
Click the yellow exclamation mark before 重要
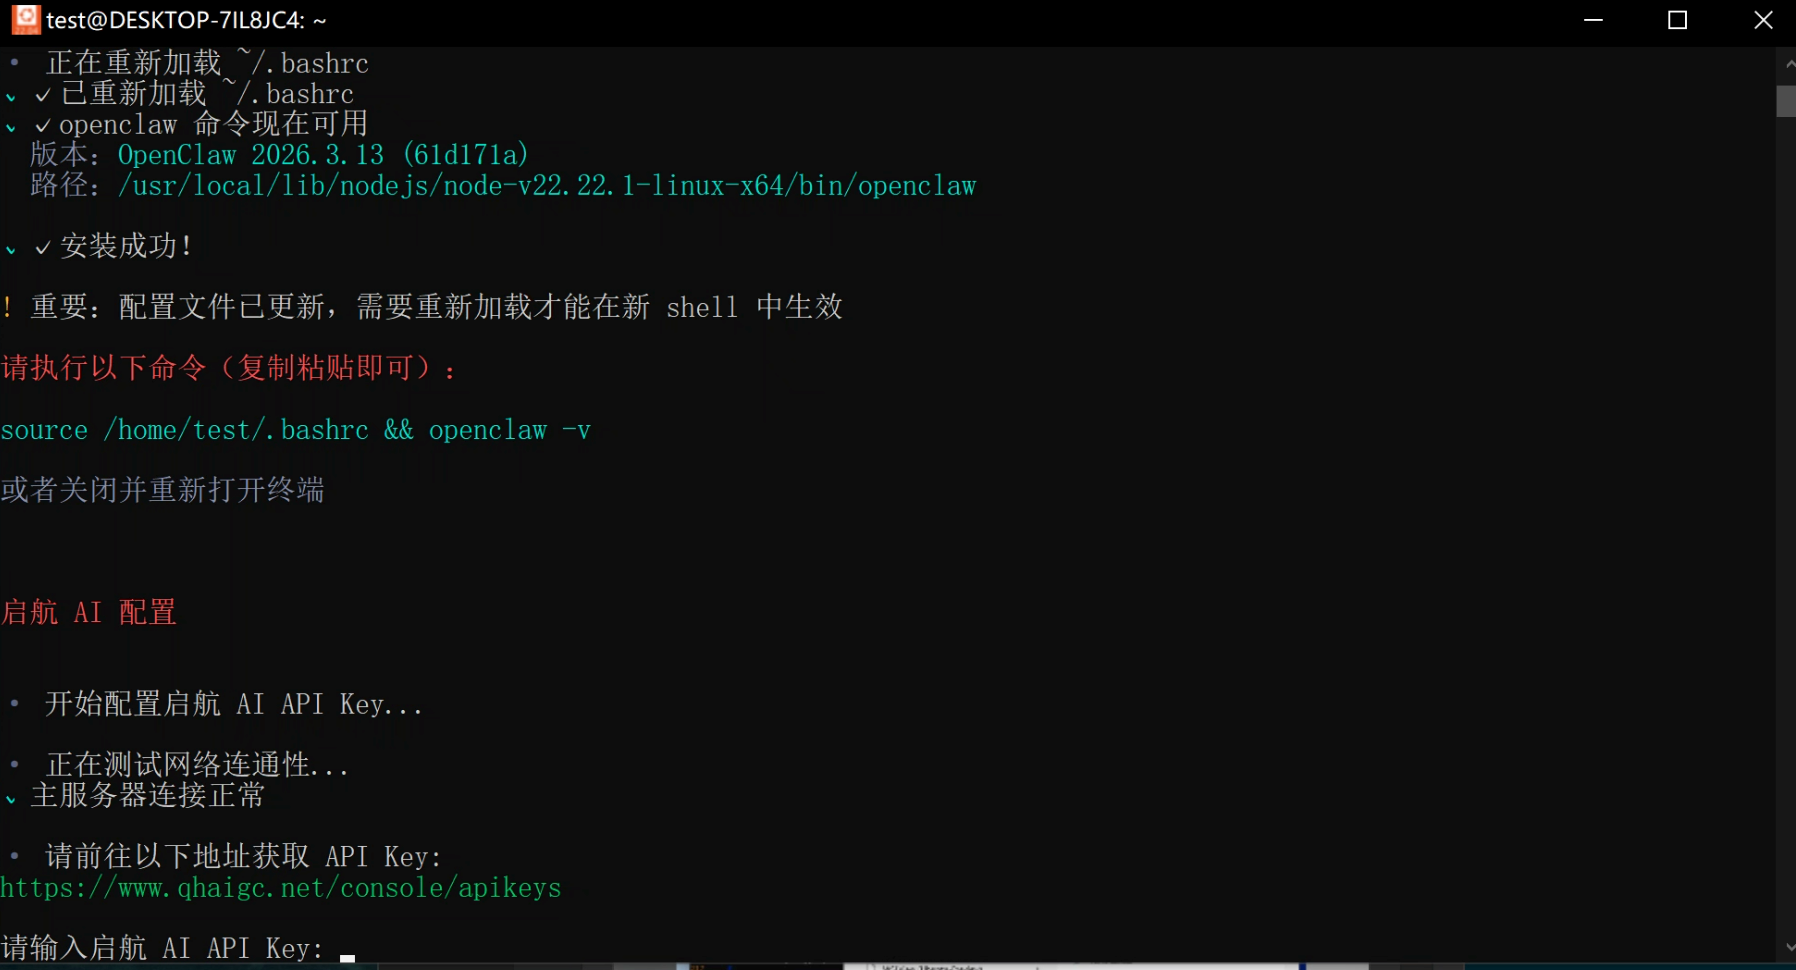[7, 307]
